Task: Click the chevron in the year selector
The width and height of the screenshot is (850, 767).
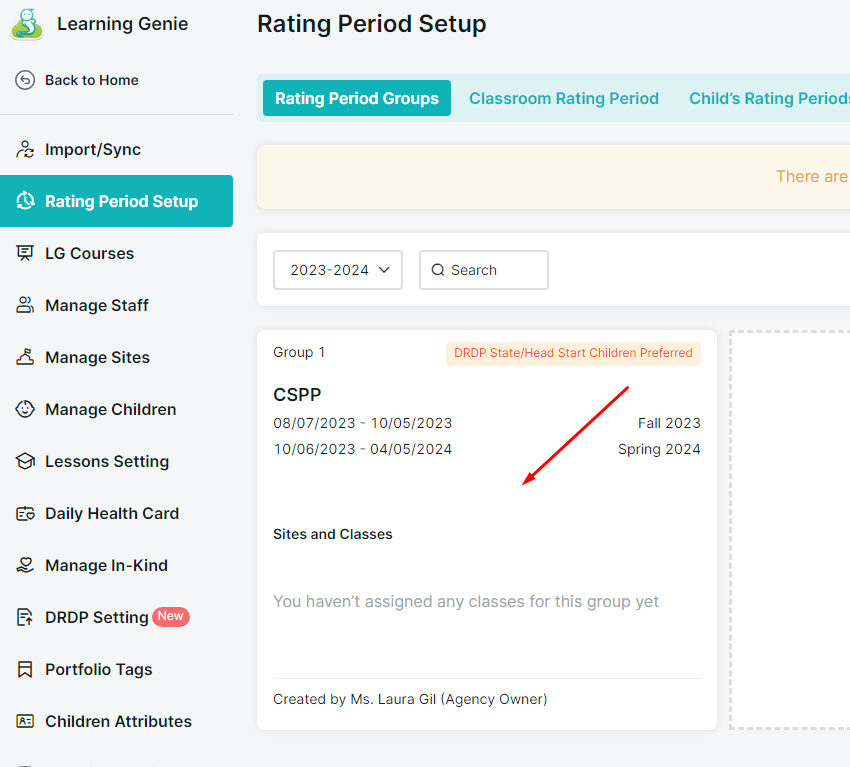Action: (384, 270)
